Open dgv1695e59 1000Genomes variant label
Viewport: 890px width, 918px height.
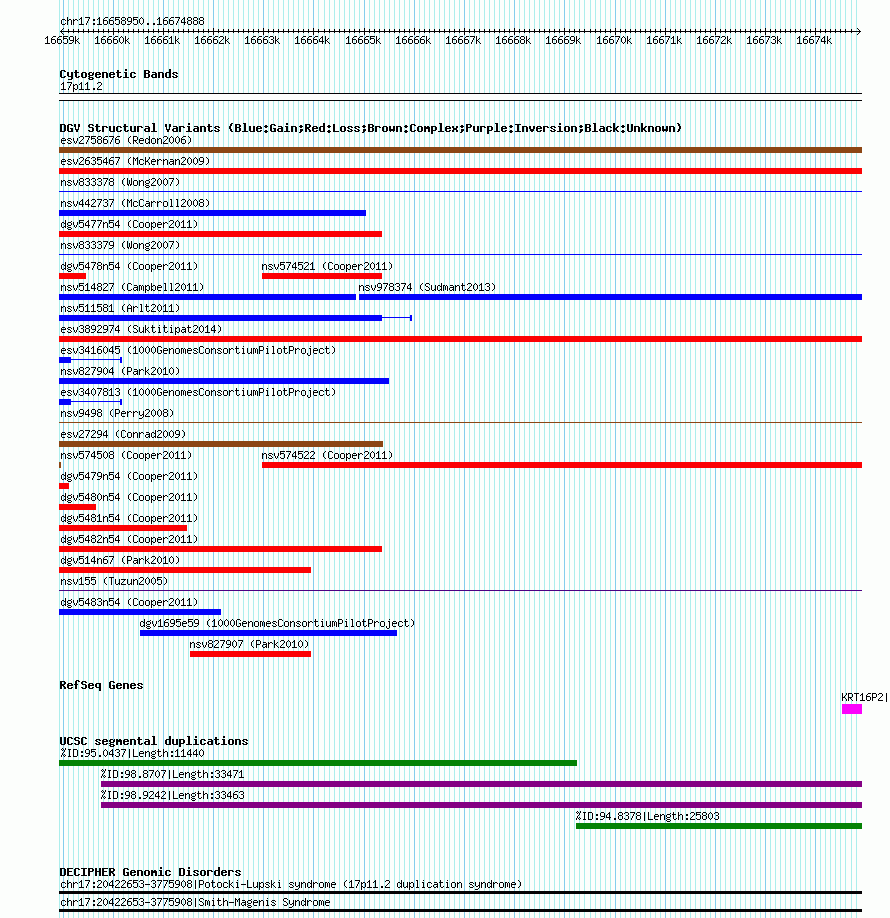click(277, 624)
